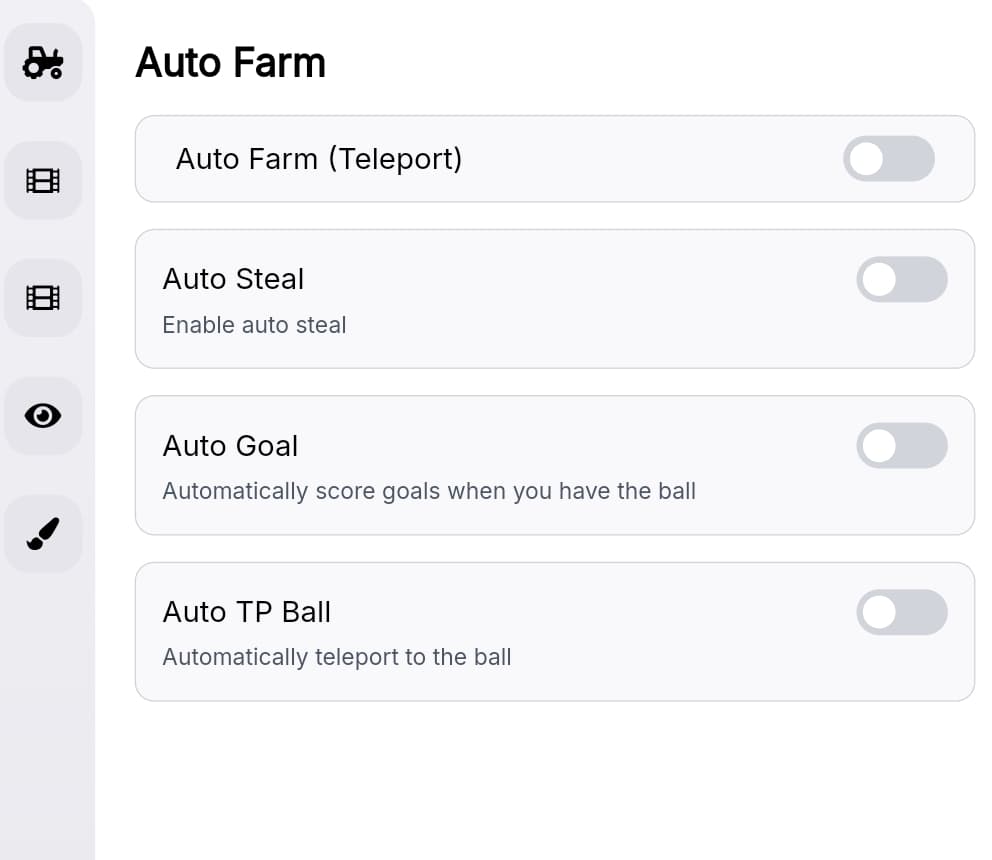Select the upper film strip sidebar icon
This screenshot has width=992, height=860.
[x=43, y=180]
